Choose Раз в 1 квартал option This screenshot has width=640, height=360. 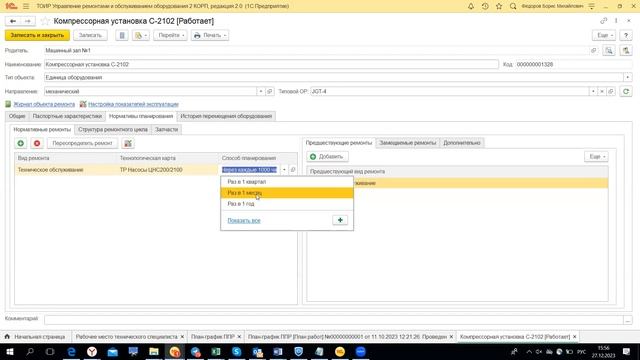[287, 182]
